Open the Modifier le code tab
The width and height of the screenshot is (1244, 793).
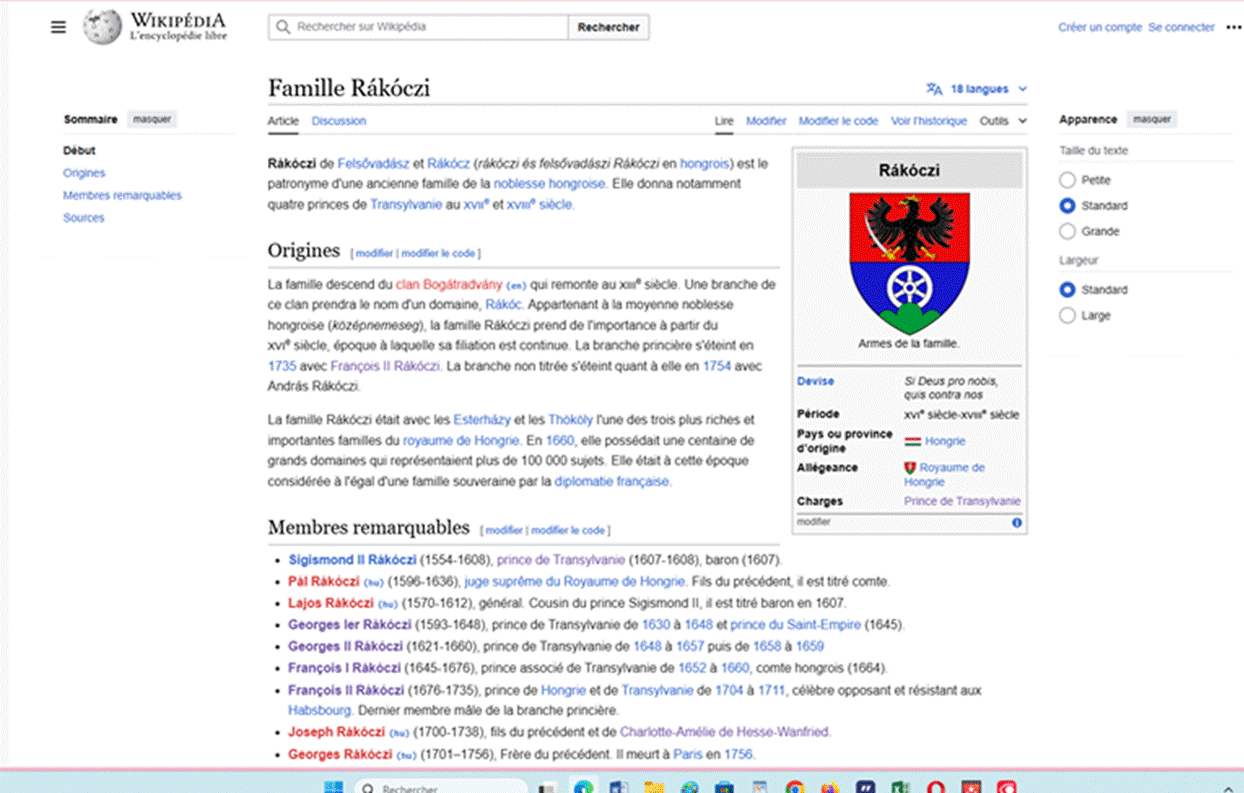(838, 121)
